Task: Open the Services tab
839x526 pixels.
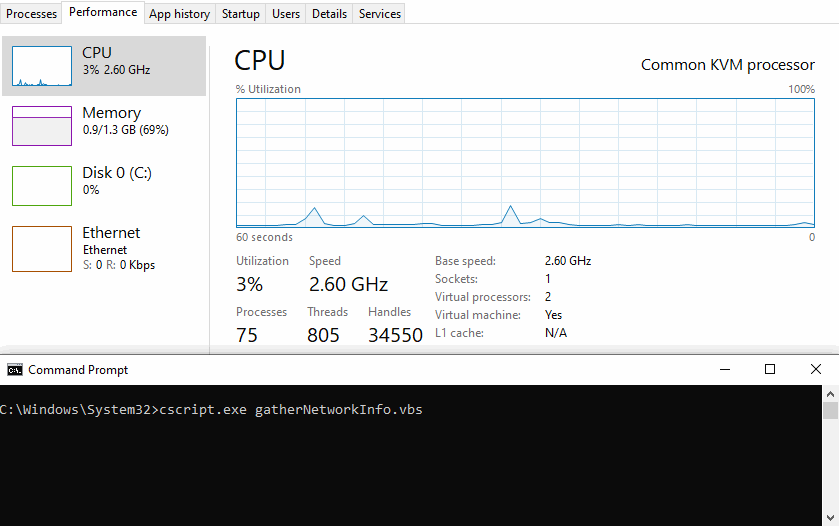Action: pyautogui.click(x=380, y=14)
